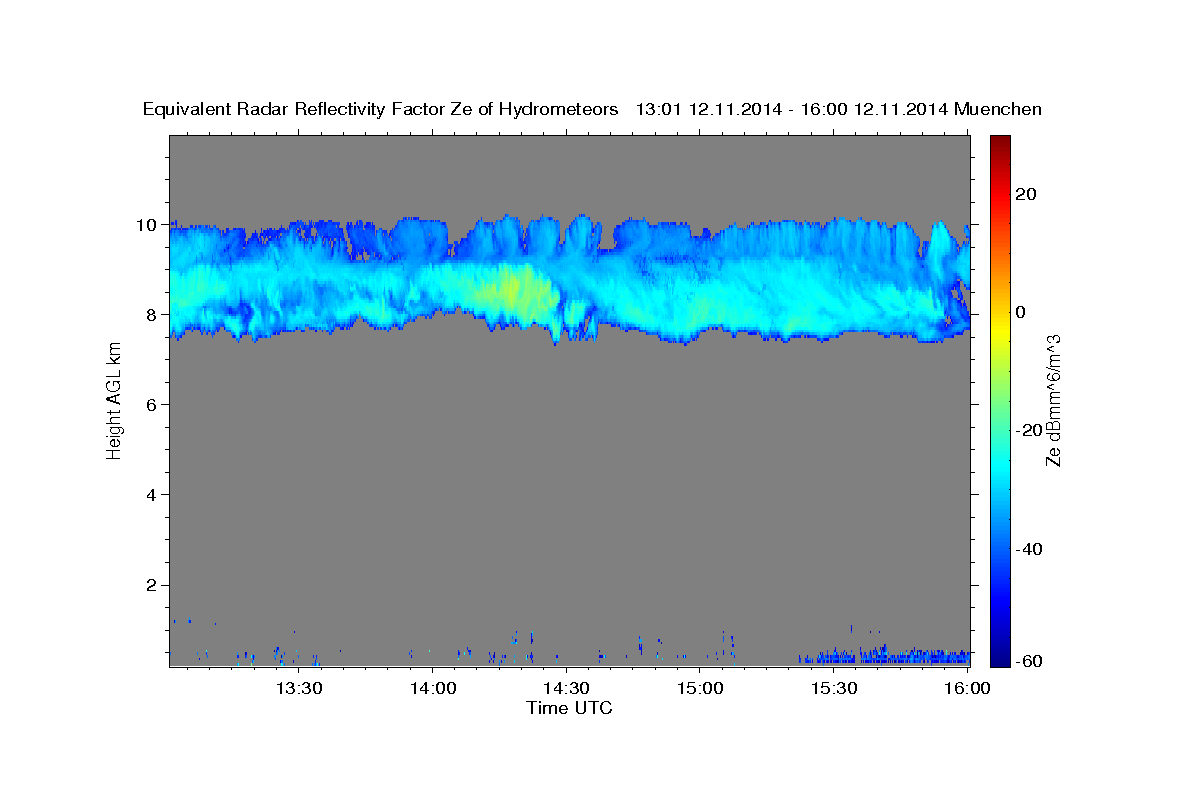Click the '13:30' time tick label
The height and width of the screenshot is (800, 1200).
(x=298, y=689)
